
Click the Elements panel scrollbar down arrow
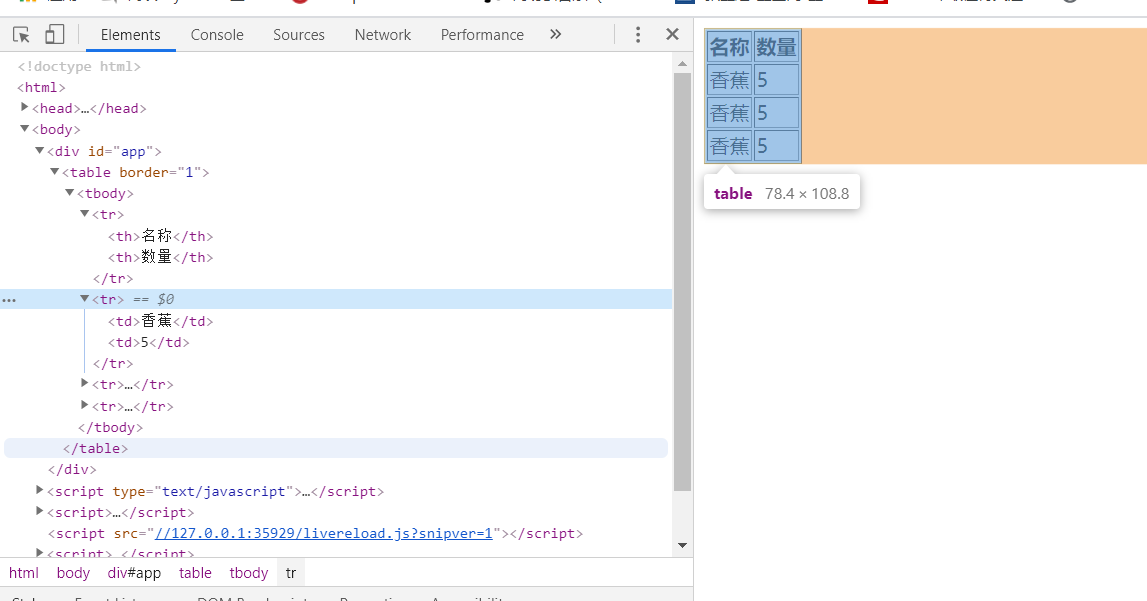(682, 545)
